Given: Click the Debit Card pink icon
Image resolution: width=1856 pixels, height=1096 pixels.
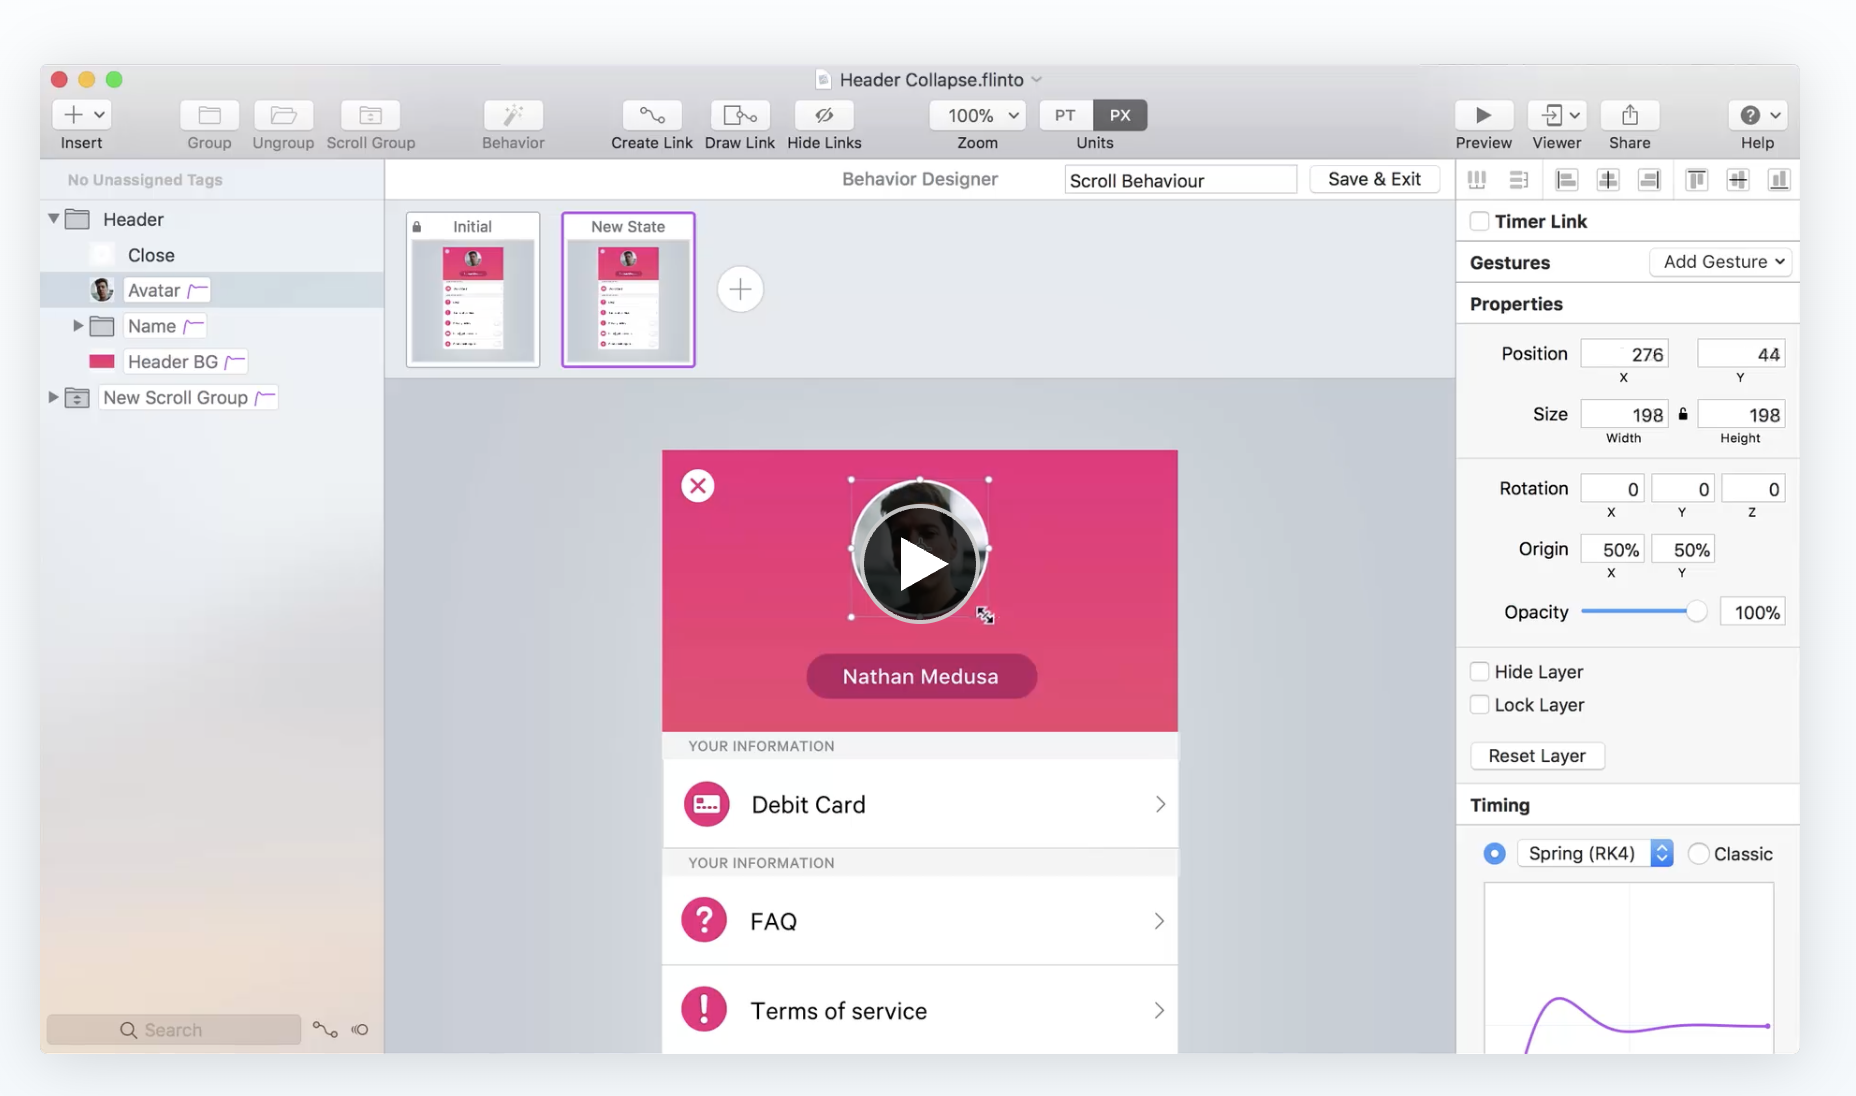Looking at the screenshot, I should pos(706,804).
